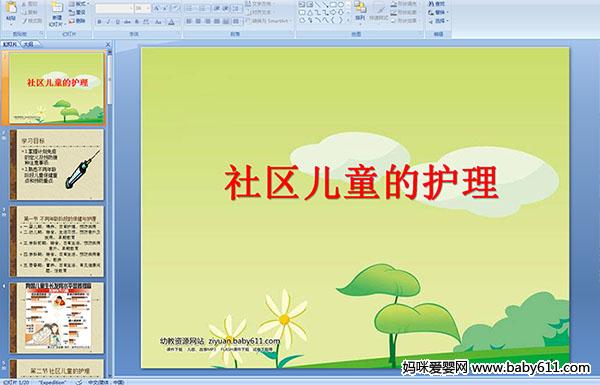Toggle Underline formatting
The height and width of the screenshot is (385, 600).
tap(117, 22)
